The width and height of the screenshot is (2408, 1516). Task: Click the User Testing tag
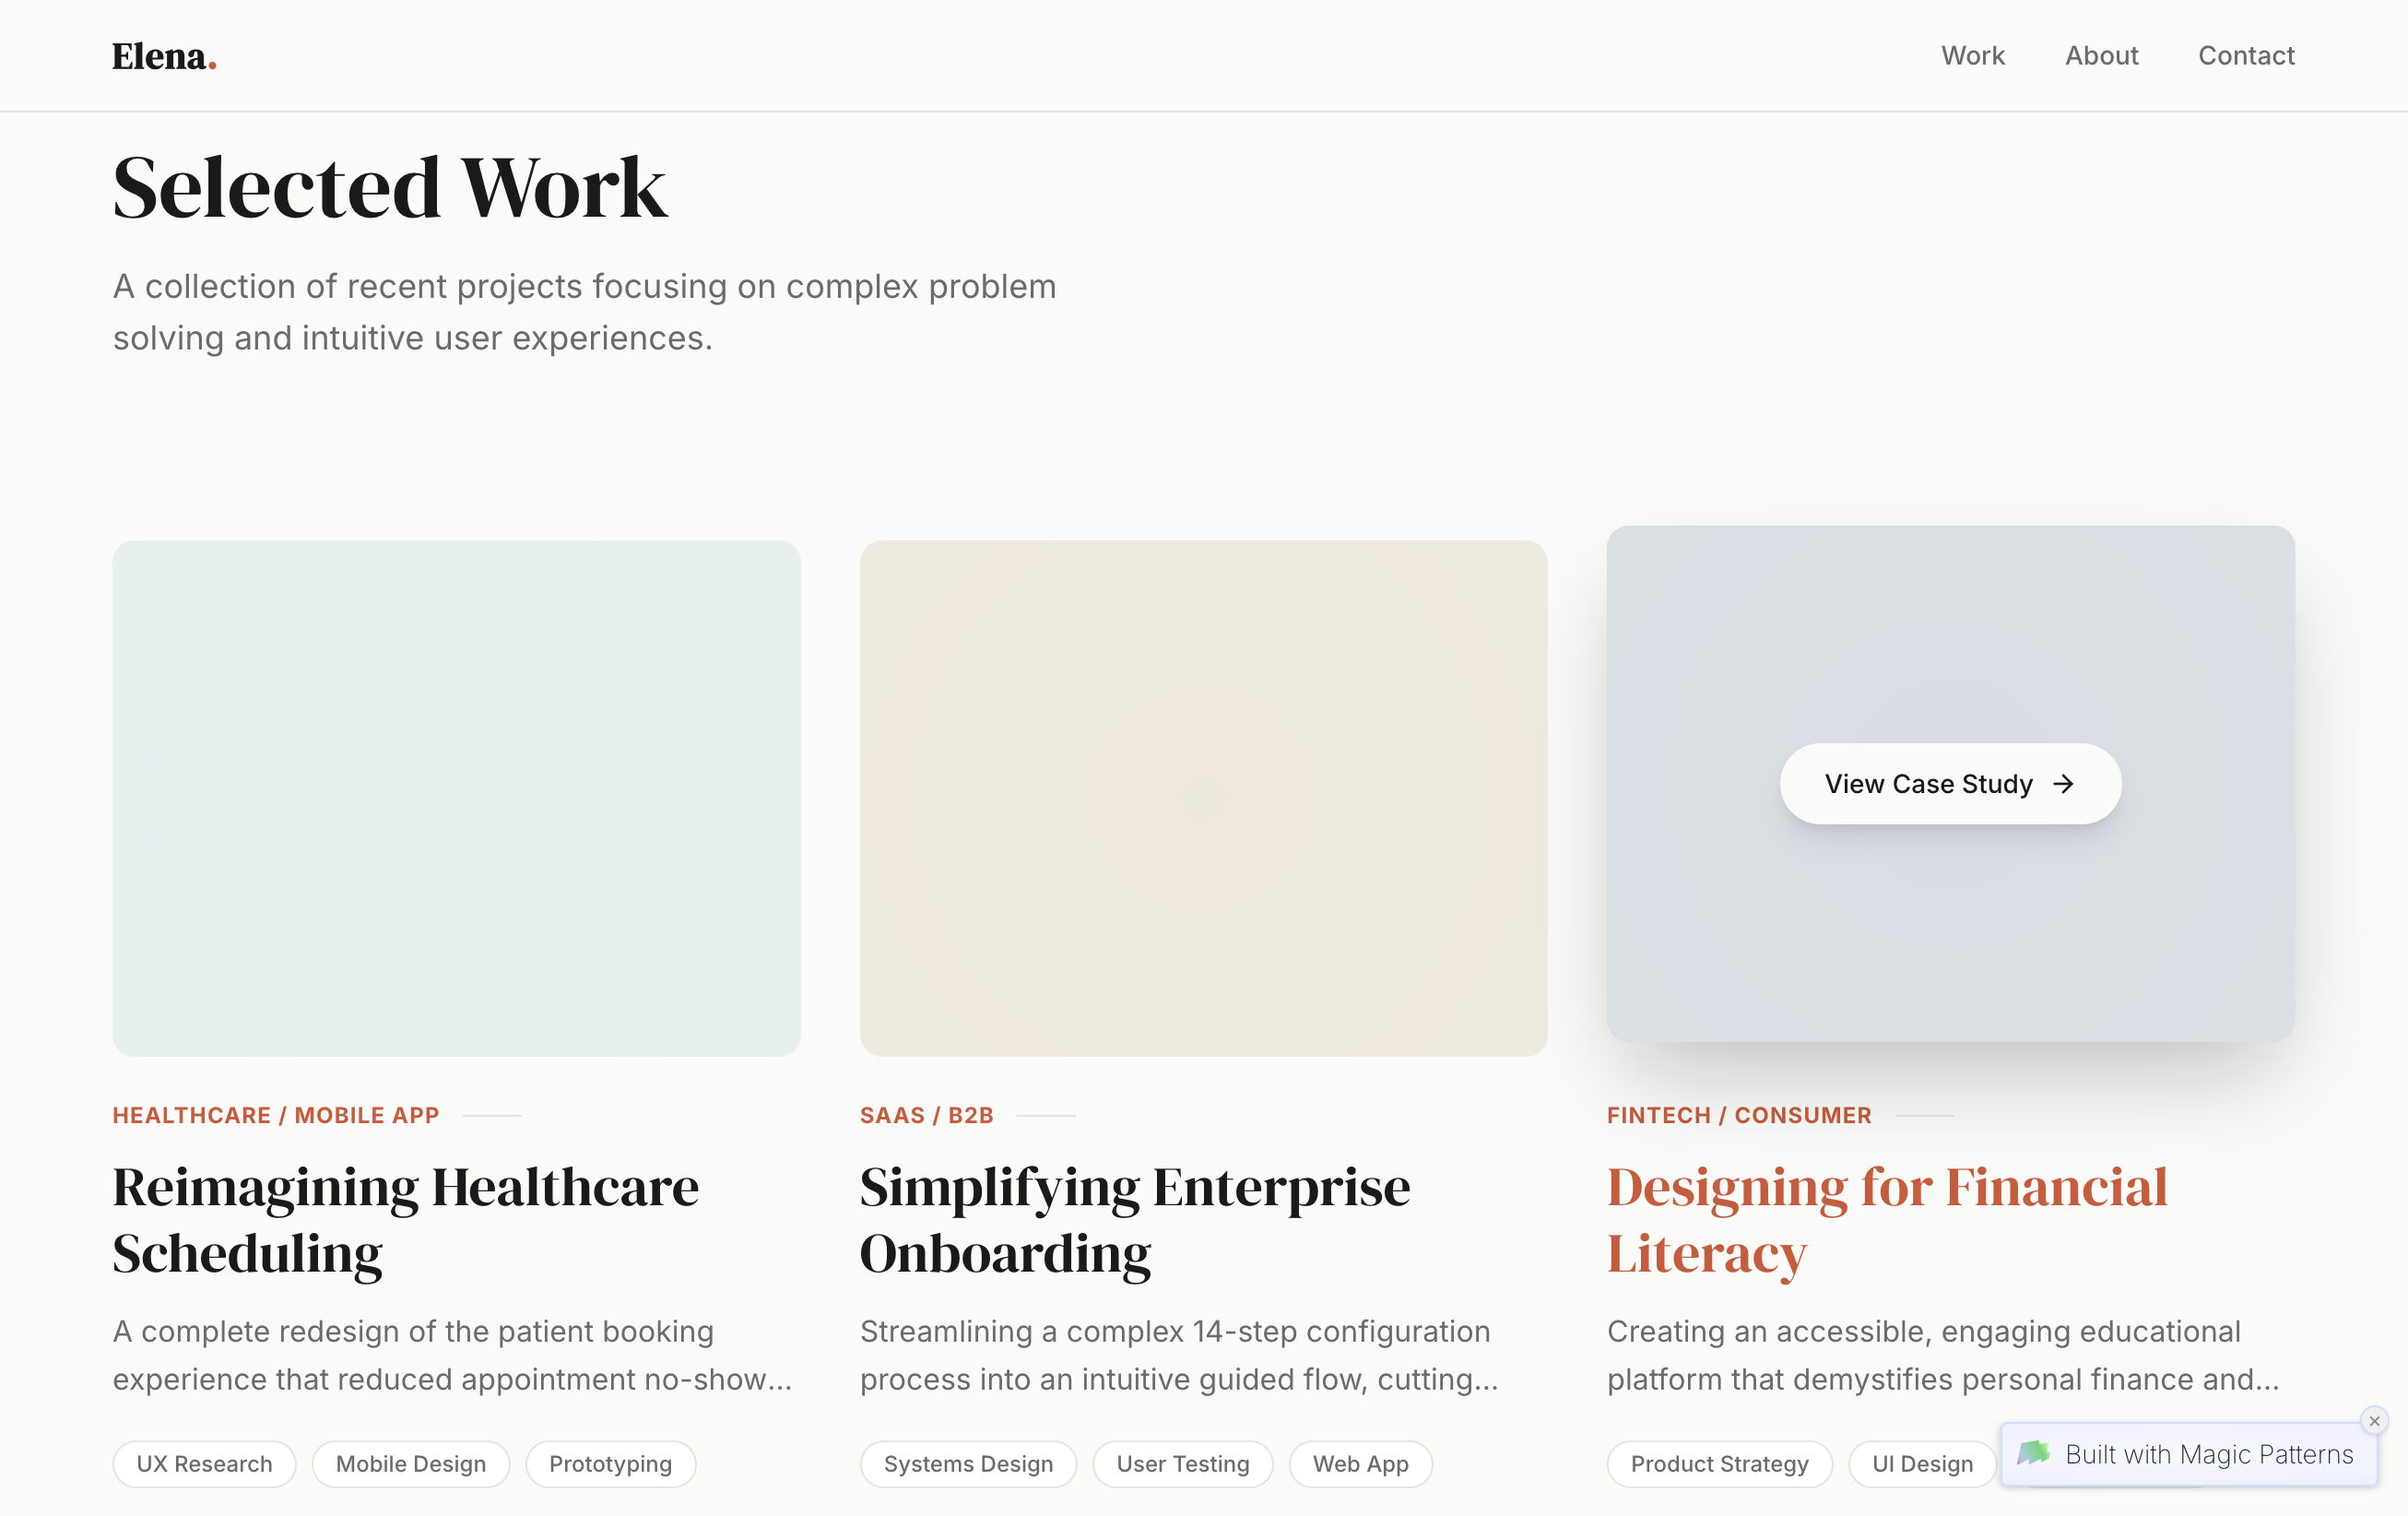(x=1182, y=1464)
